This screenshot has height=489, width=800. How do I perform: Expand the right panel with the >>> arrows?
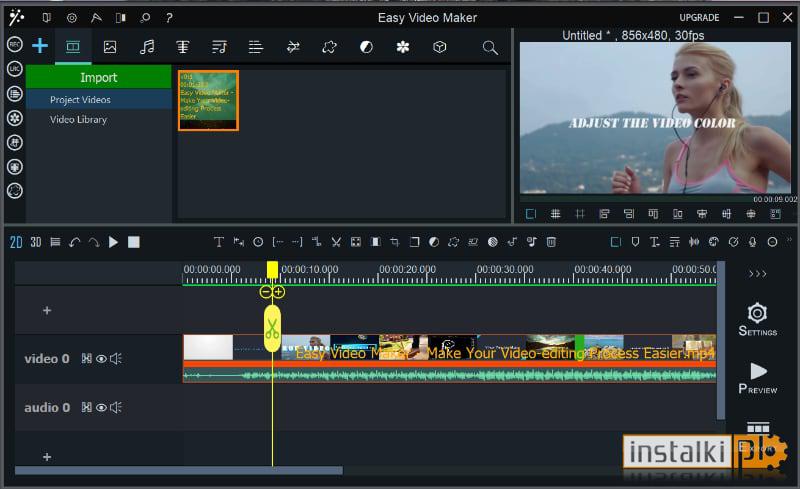tap(758, 274)
